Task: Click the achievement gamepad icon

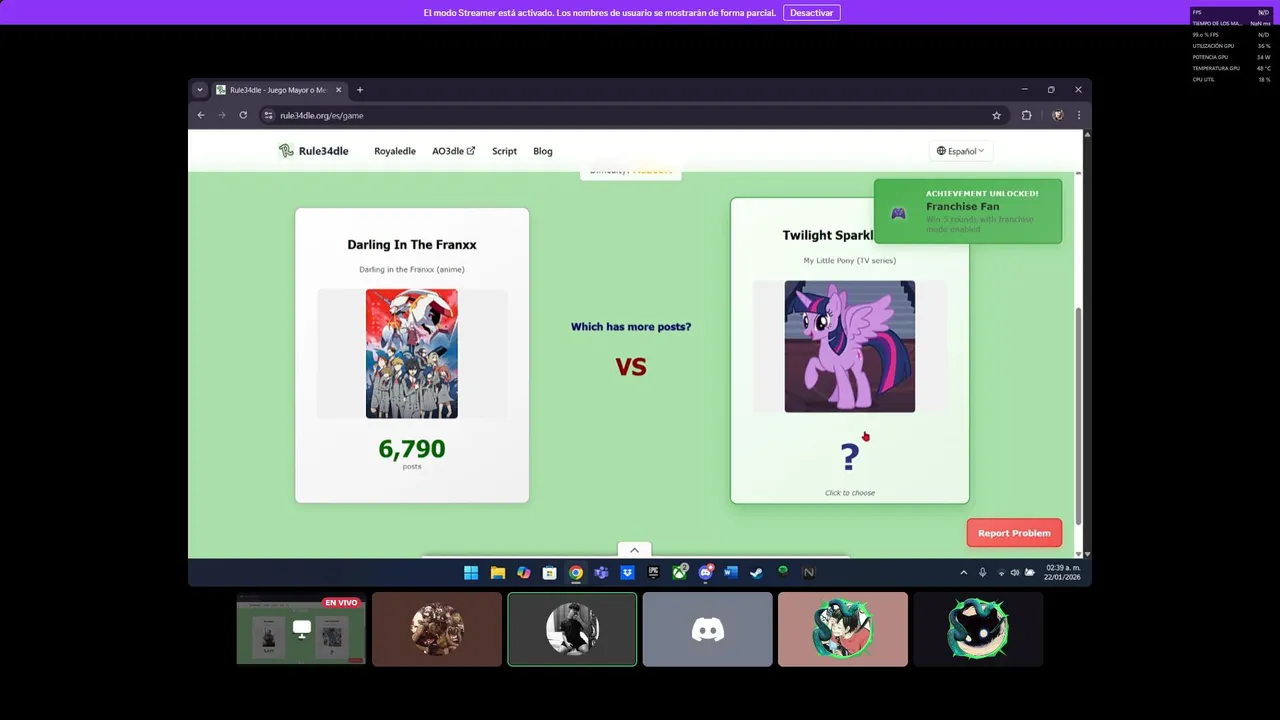Action: coord(898,213)
